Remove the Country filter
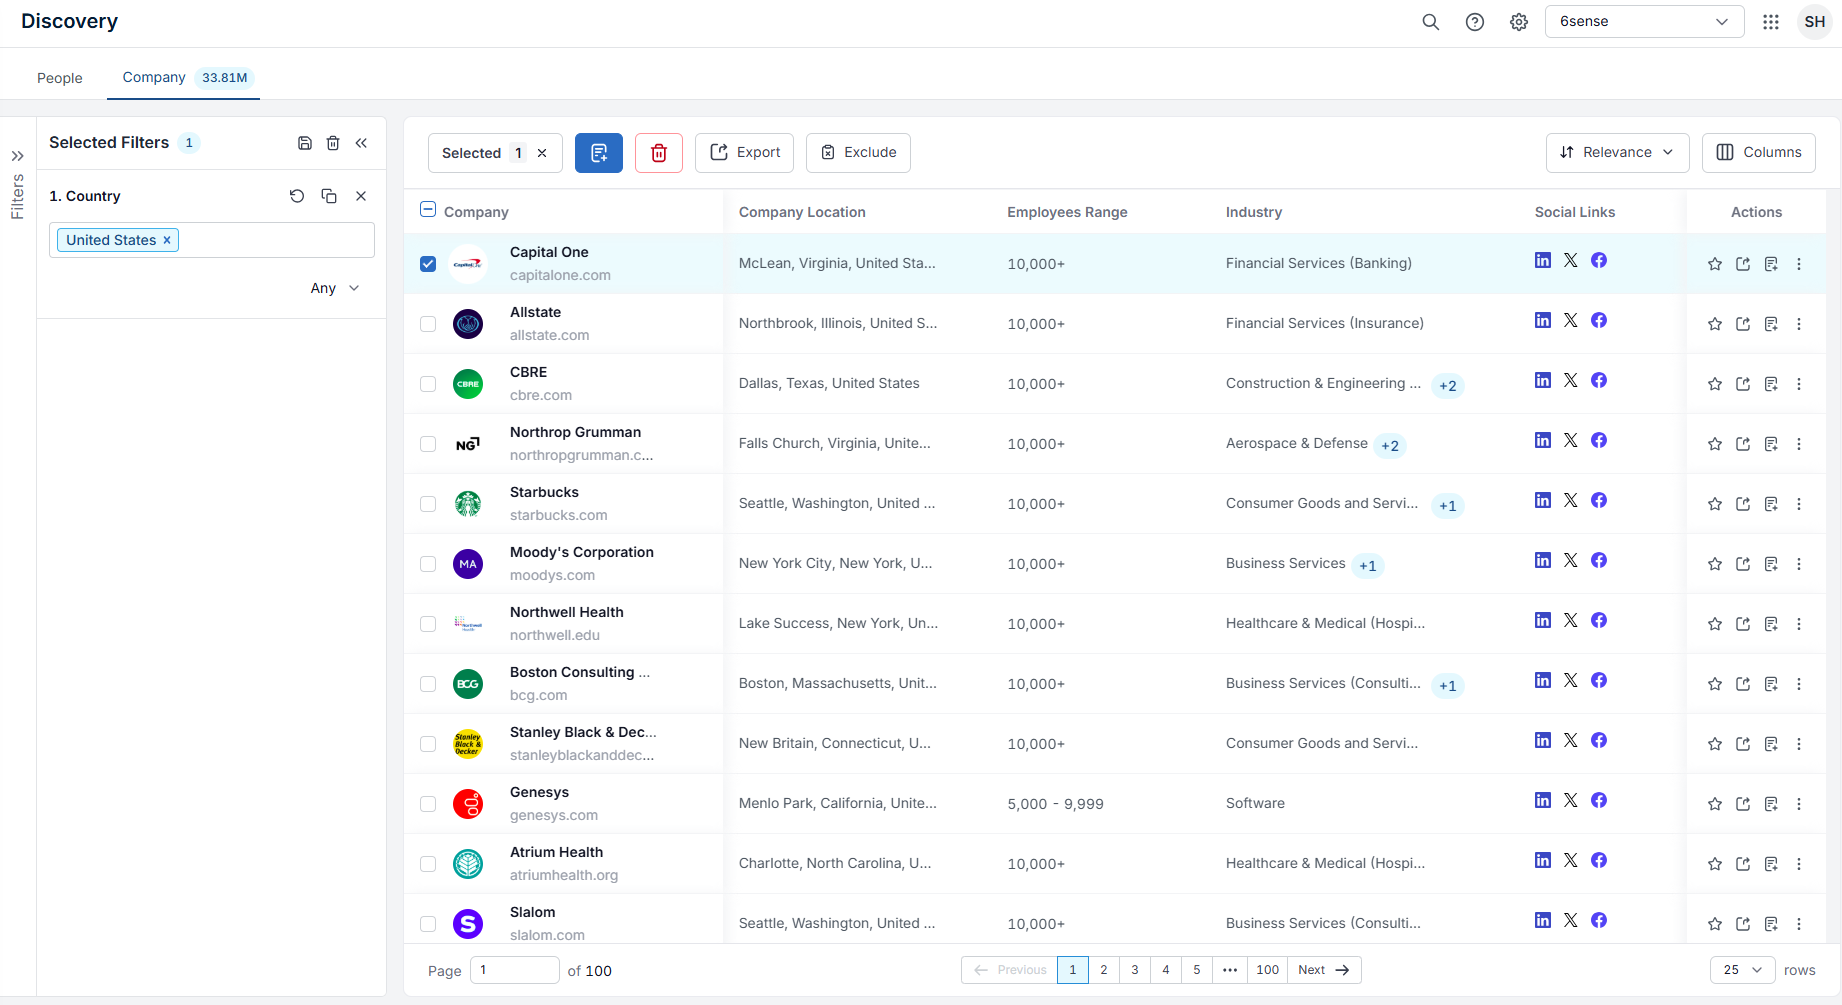 pyautogui.click(x=361, y=196)
